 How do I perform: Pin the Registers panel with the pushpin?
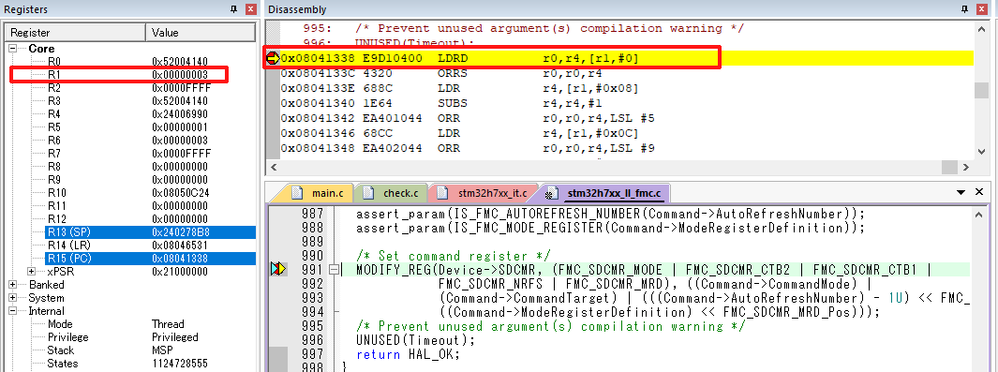[x=234, y=9]
